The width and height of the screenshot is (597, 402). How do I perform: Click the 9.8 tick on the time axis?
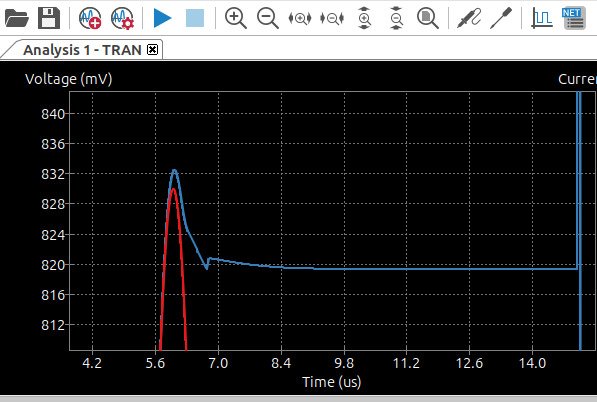point(344,363)
